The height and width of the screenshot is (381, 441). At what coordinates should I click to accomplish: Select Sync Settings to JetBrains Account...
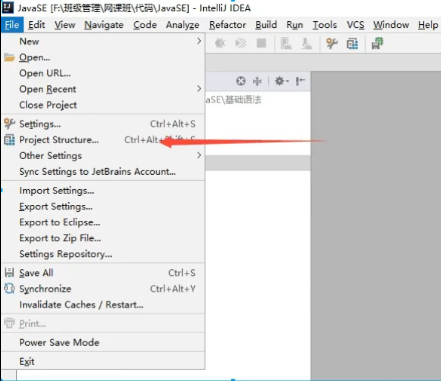click(x=103, y=172)
